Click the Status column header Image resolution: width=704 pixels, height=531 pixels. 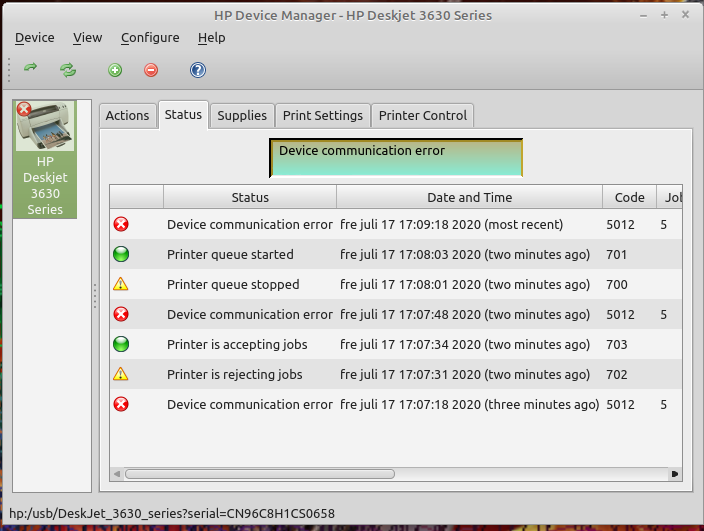[x=250, y=197]
